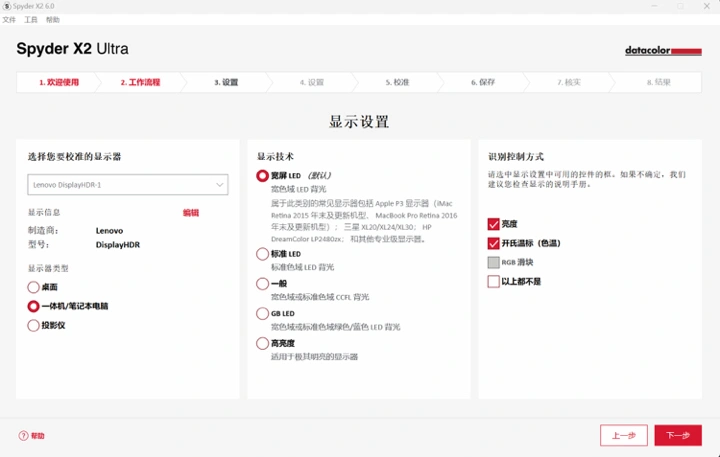Click the datacolor logo
720x457 pixels.
(x=663, y=51)
